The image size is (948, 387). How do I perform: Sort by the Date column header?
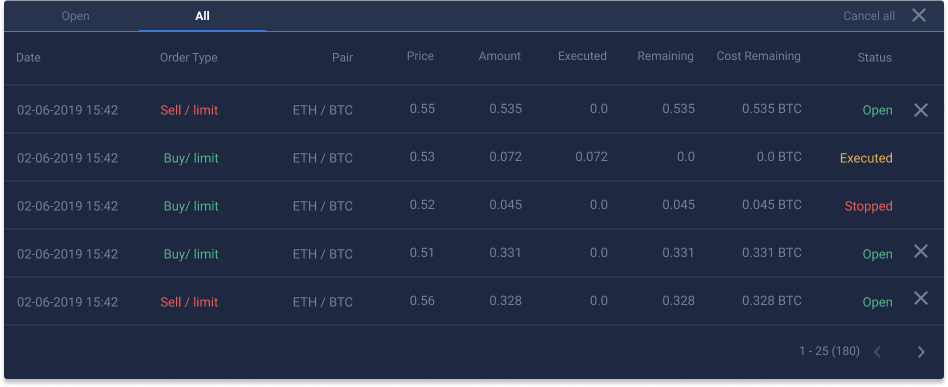click(28, 58)
